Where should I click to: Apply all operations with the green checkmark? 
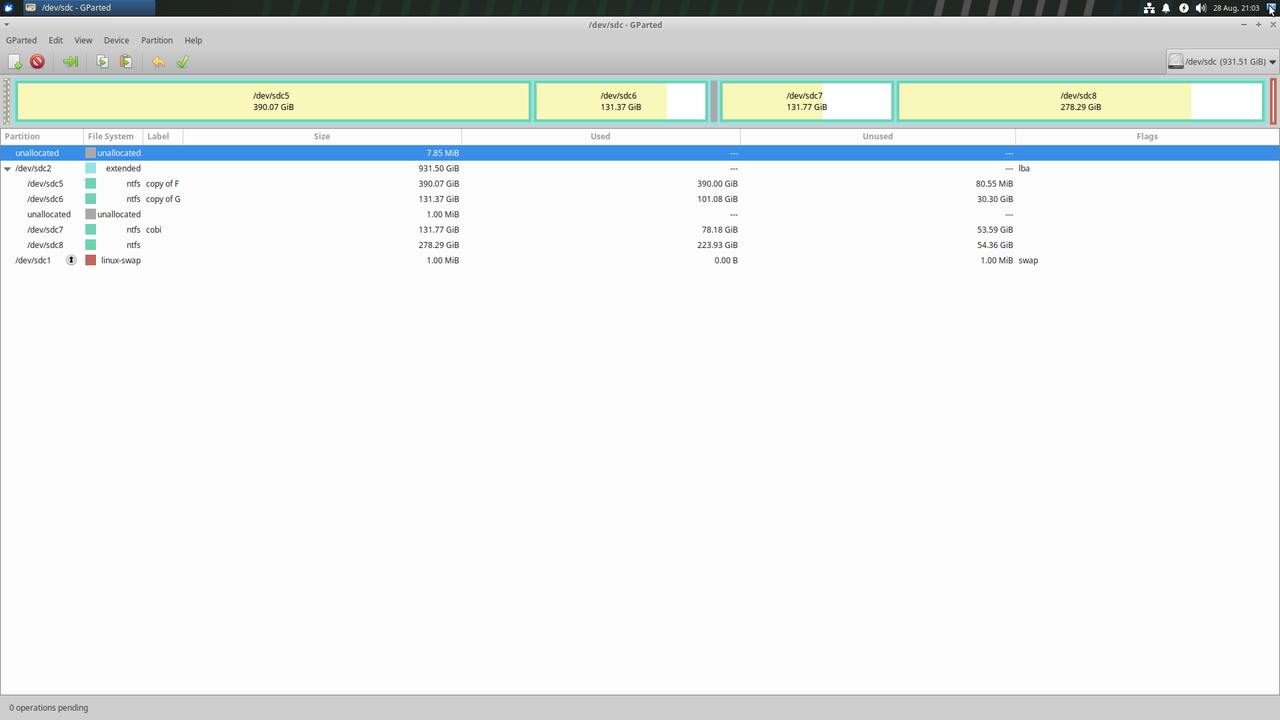[182, 62]
